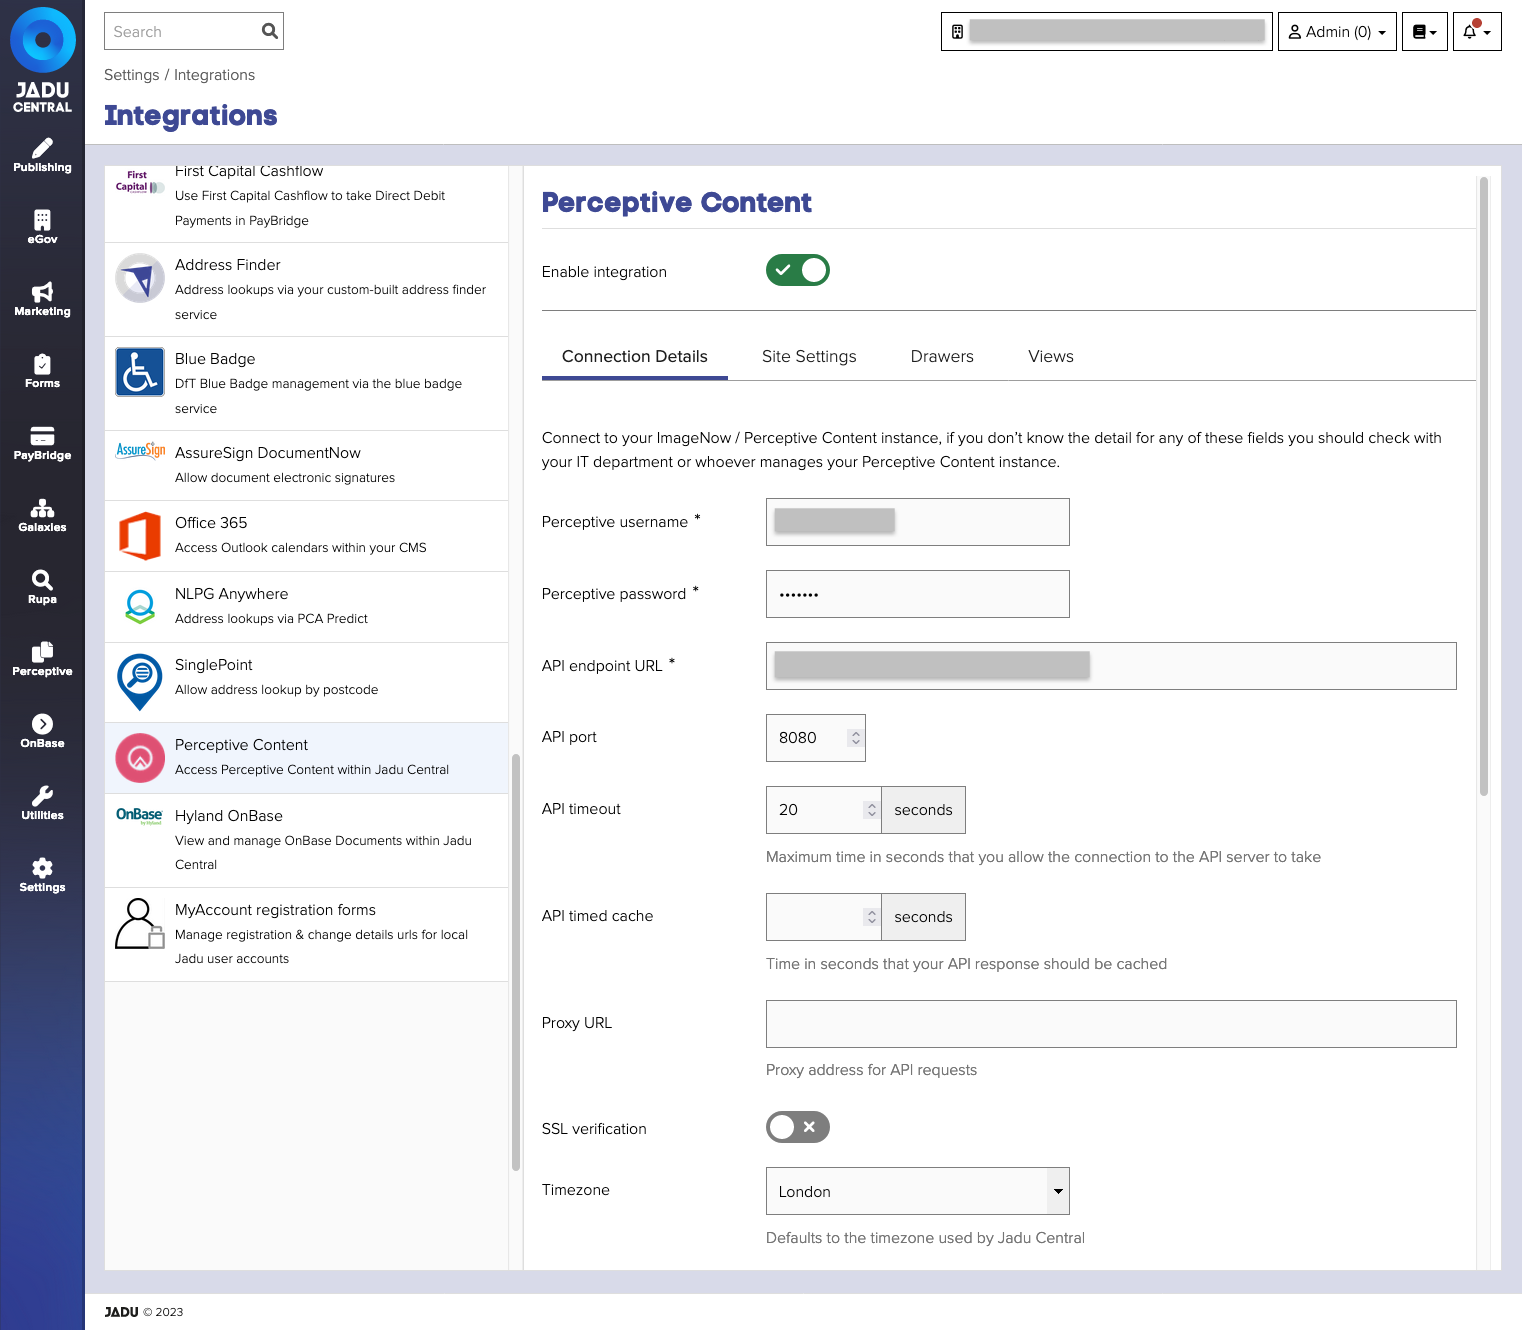Select Hyland OnBase integration title
This screenshot has height=1330, width=1522.
[x=229, y=816]
